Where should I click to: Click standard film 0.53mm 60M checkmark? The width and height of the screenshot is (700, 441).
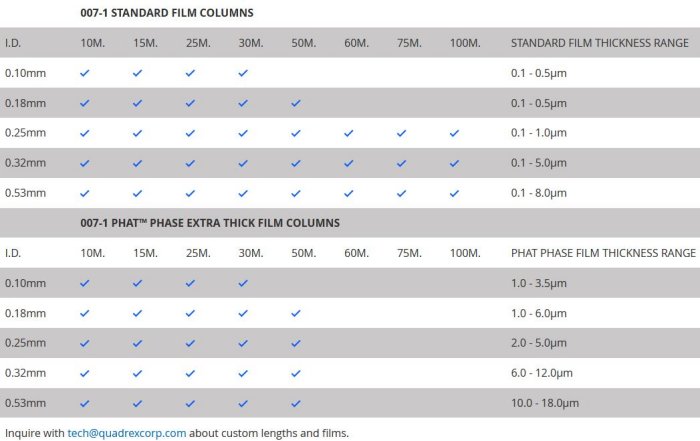coord(349,193)
